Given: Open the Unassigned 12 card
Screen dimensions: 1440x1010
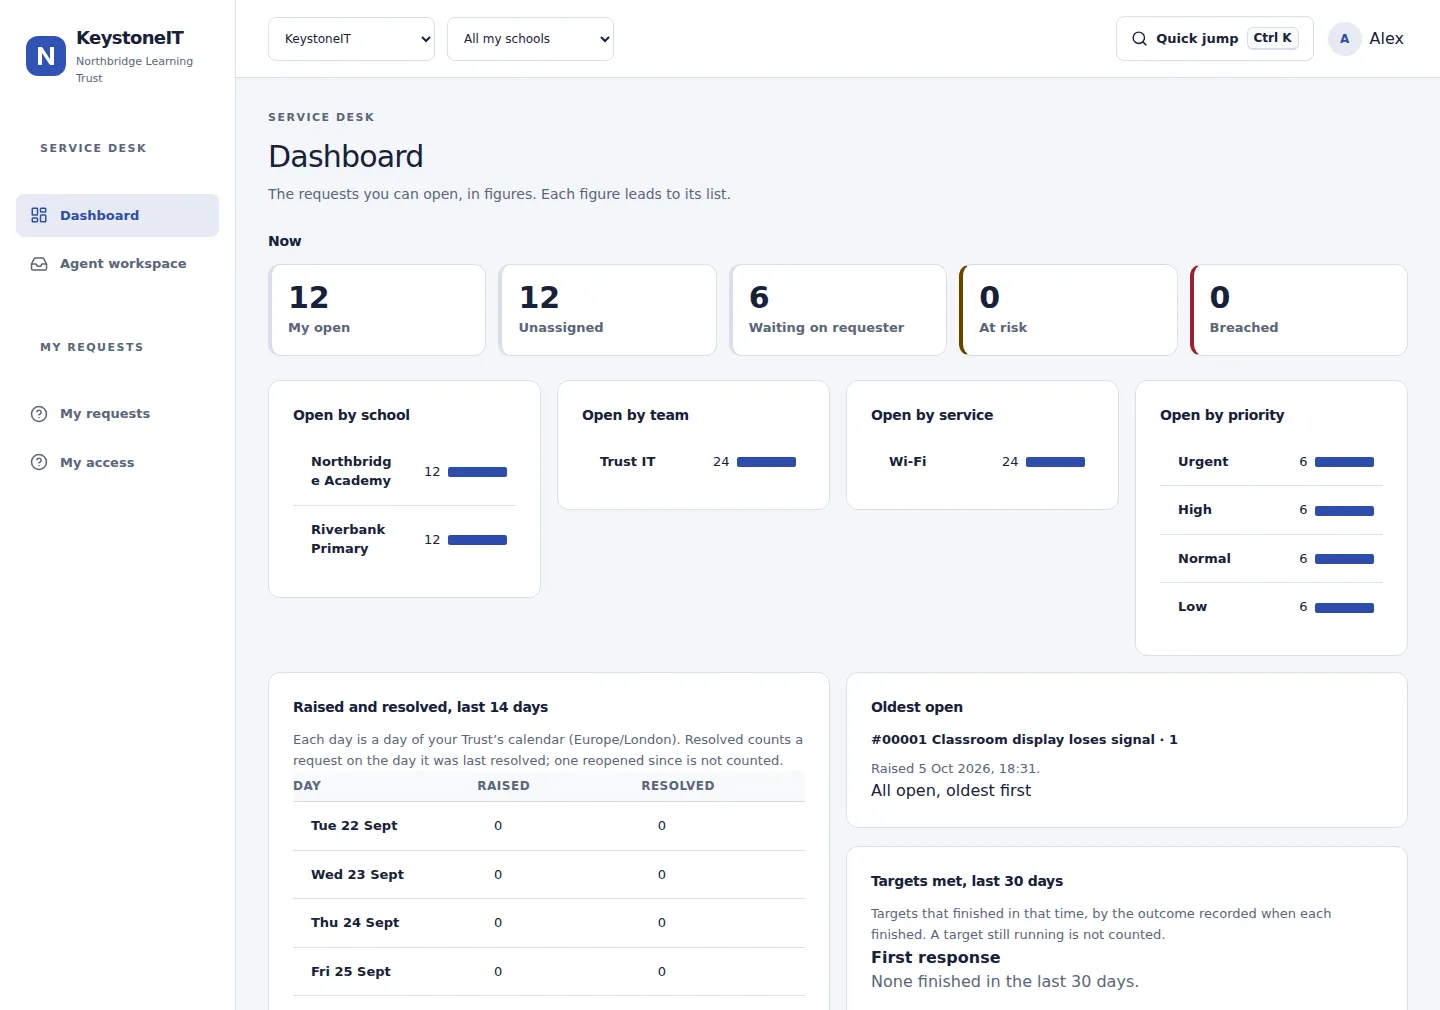Looking at the screenshot, I should tap(607, 310).
